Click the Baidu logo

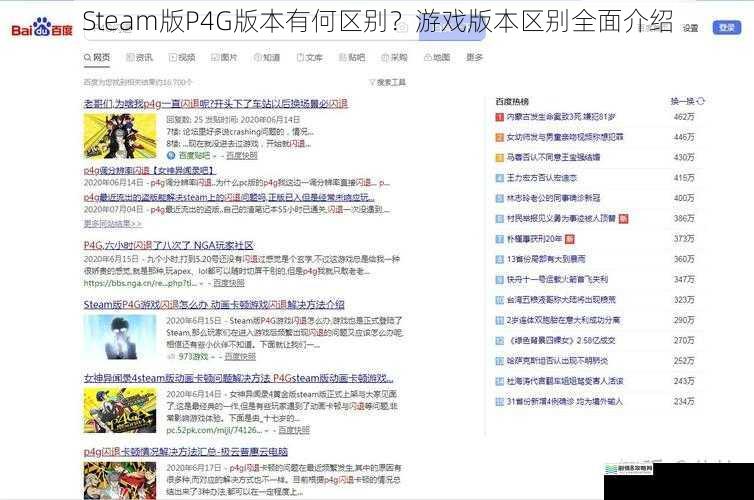(x=42, y=27)
